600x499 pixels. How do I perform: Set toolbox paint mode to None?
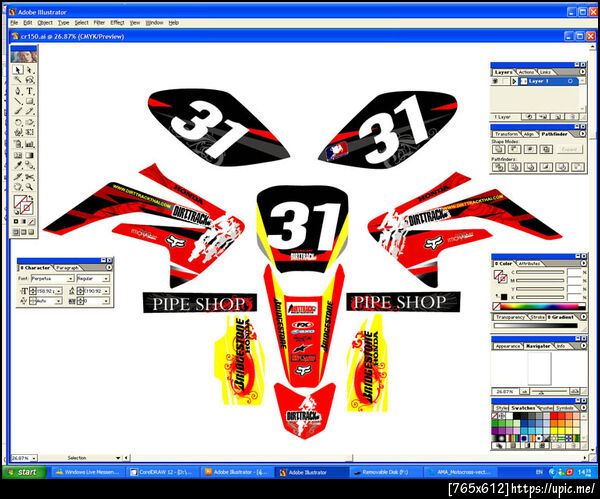[31, 222]
